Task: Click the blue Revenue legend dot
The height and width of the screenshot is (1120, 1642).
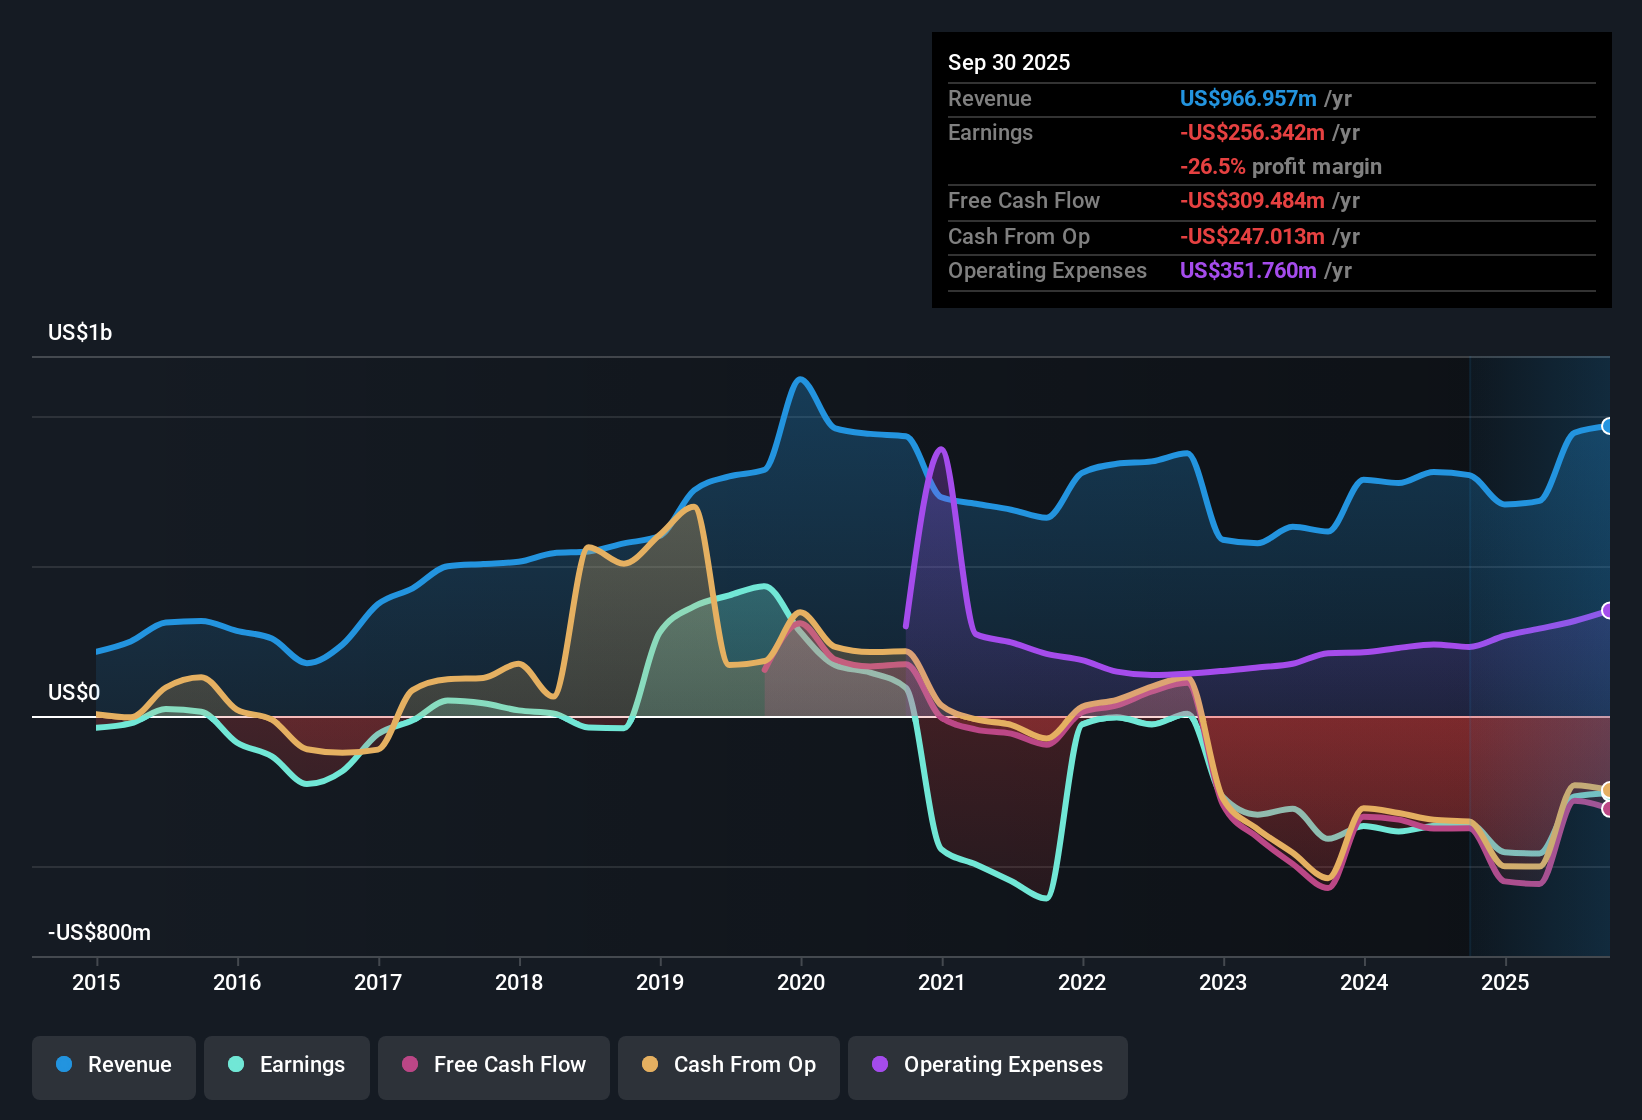Action: [62, 1065]
